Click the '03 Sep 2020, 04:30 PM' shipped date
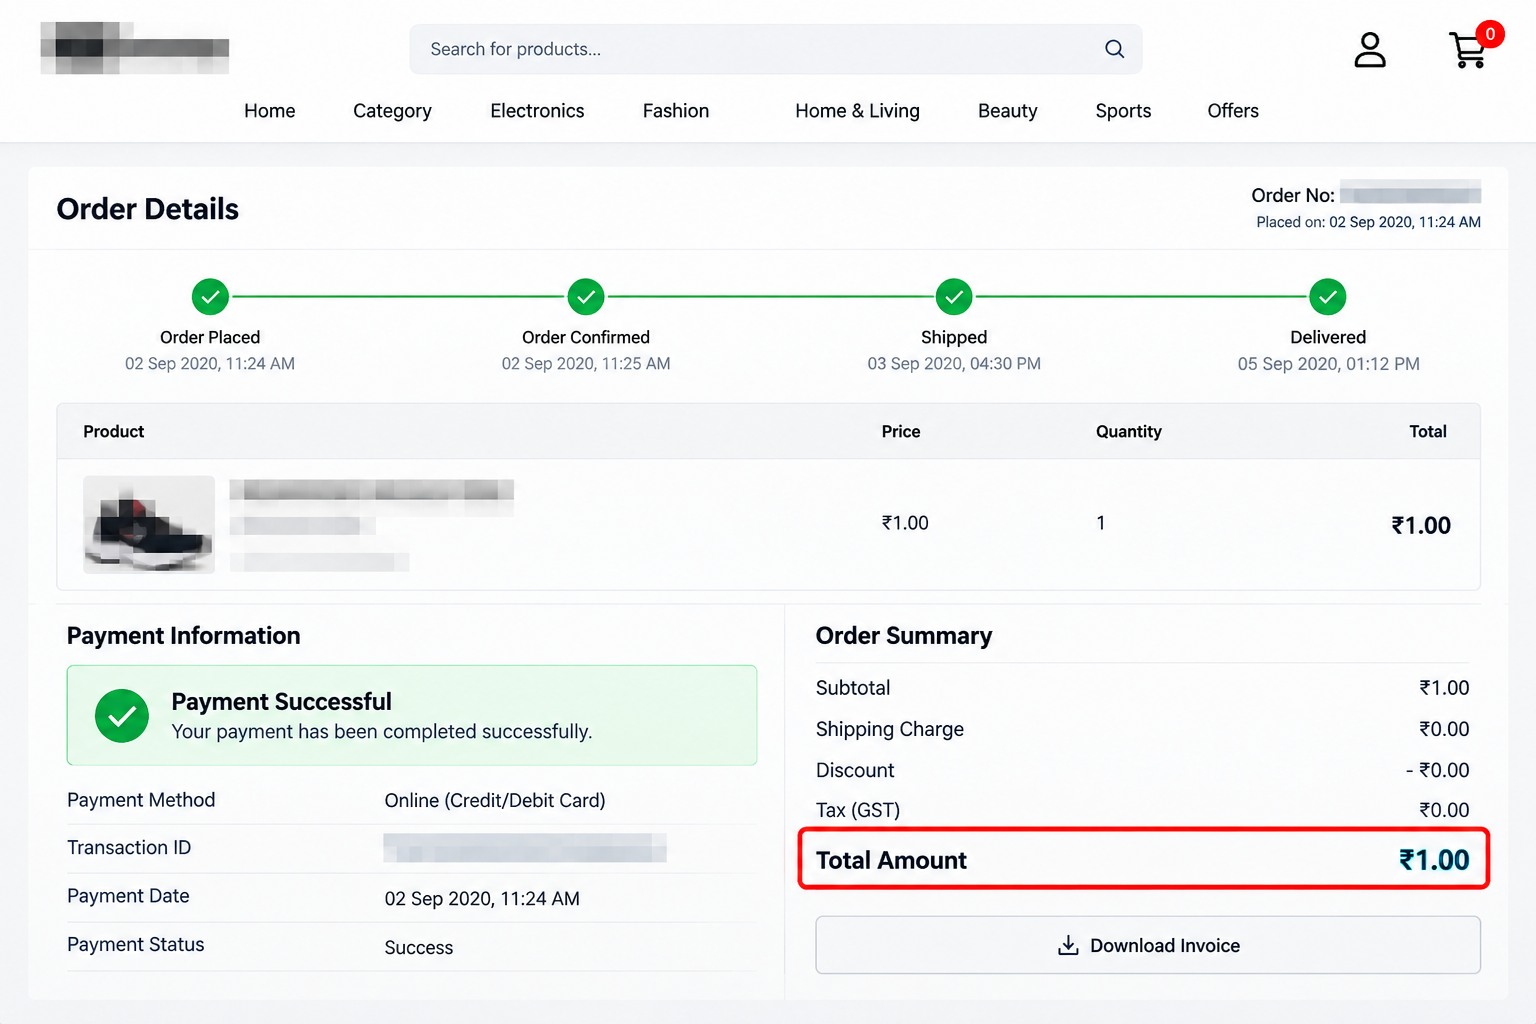 pyautogui.click(x=954, y=364)
